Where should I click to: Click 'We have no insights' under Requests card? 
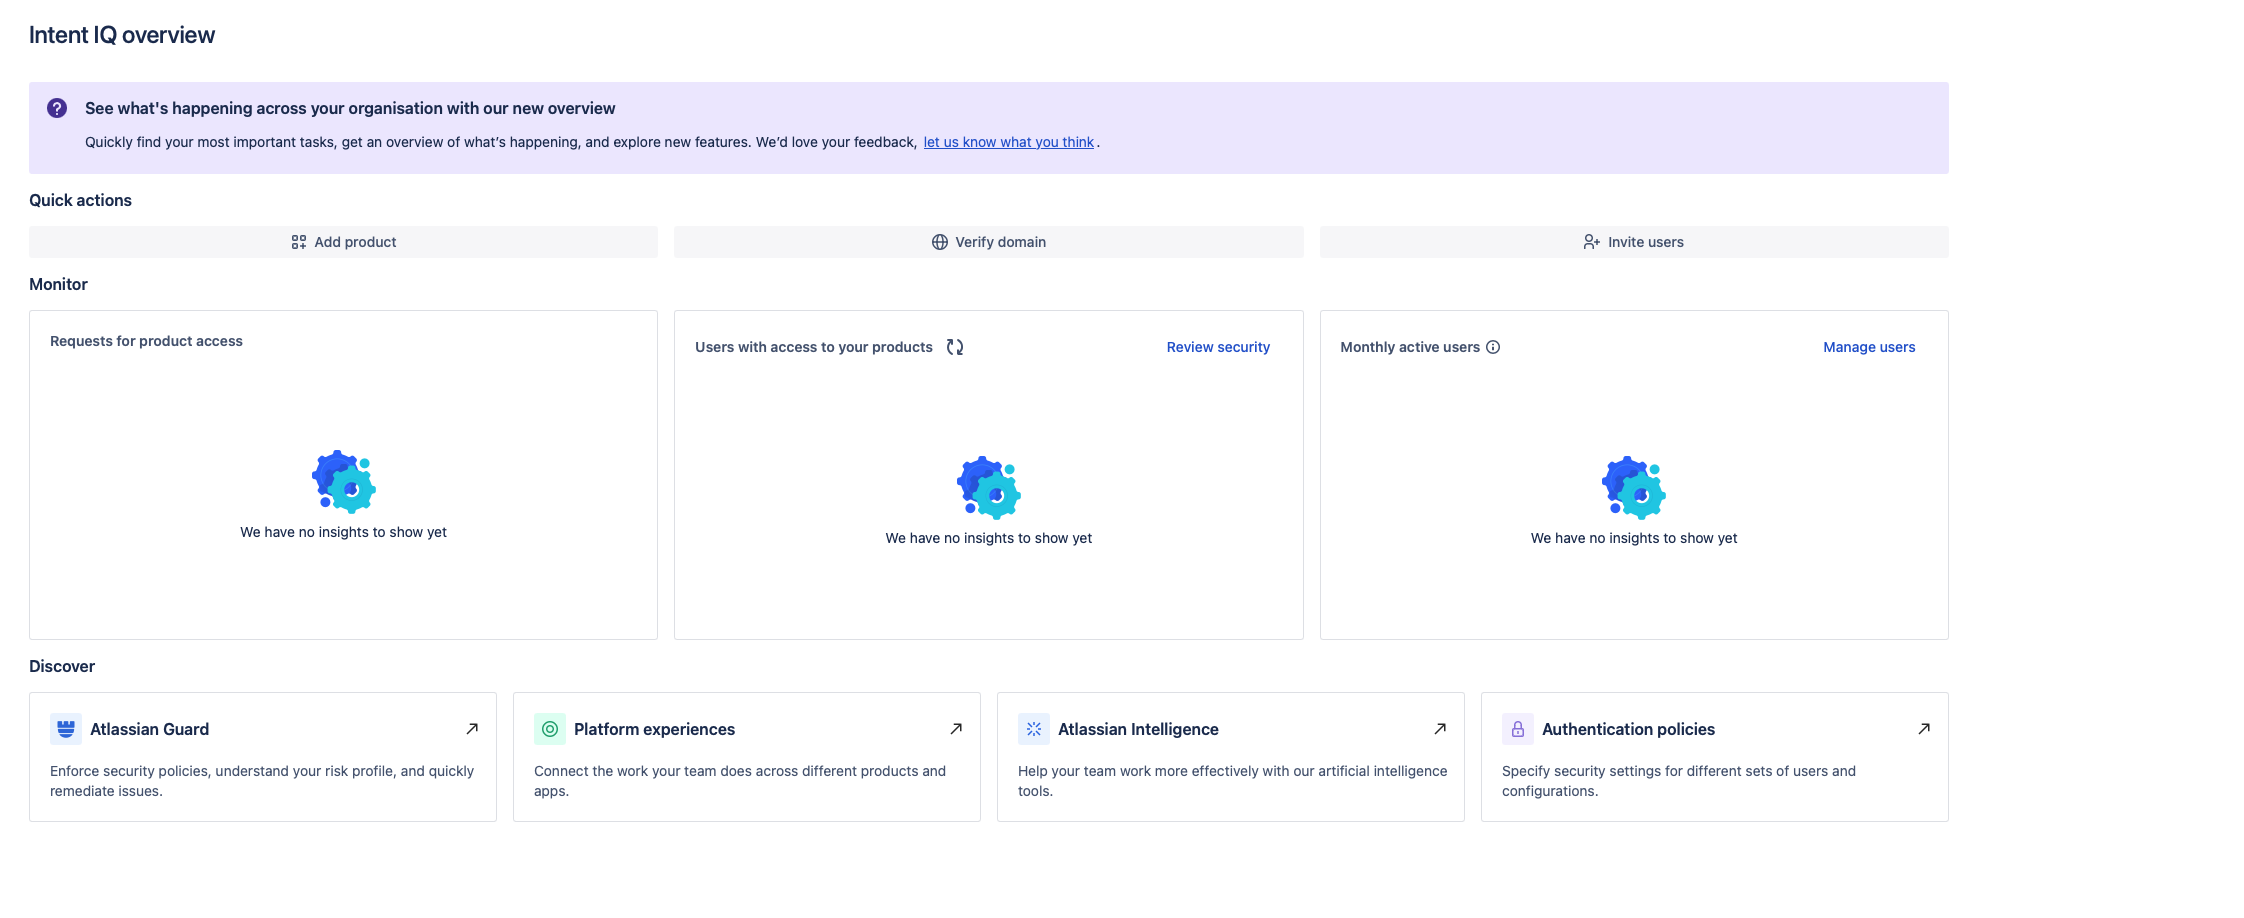point(343,532)
